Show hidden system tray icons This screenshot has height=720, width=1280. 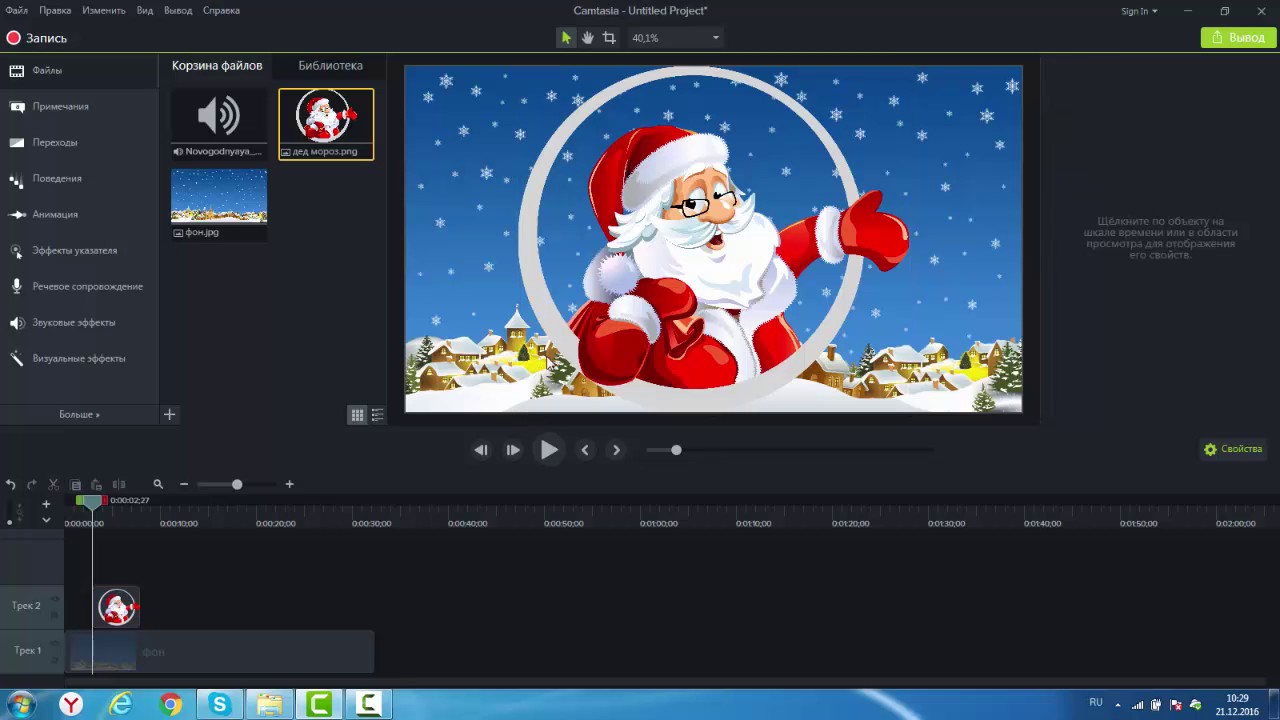tap(1118, 704)
